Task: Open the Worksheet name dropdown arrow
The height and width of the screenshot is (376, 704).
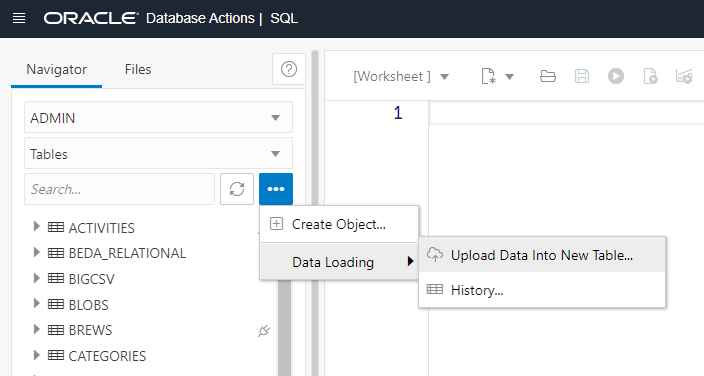Action: coord(444,77)
